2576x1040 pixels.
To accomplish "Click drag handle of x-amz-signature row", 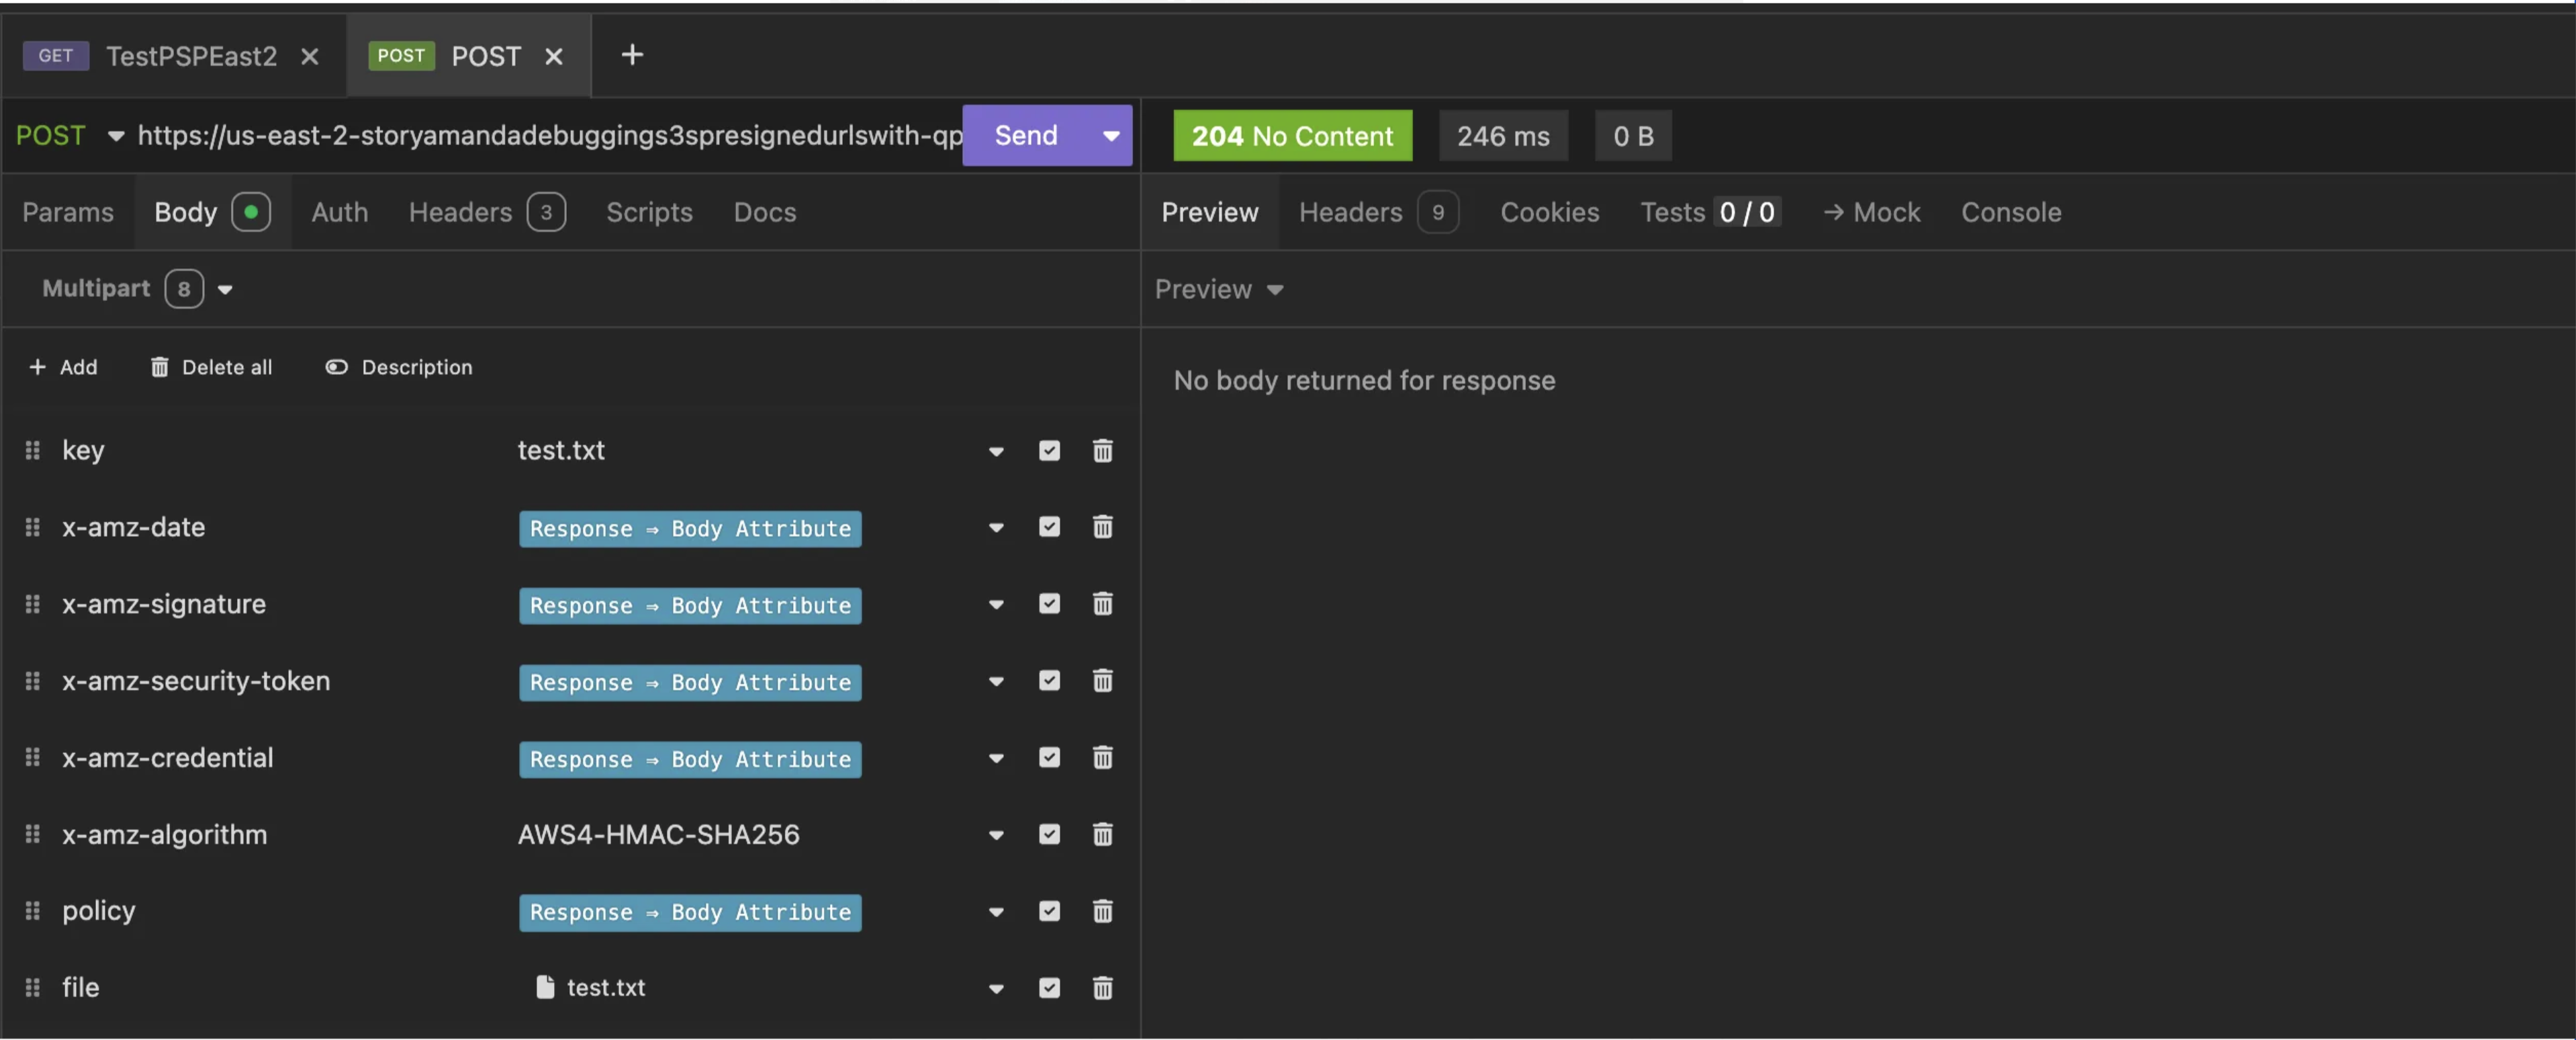I will pos(33,604).
